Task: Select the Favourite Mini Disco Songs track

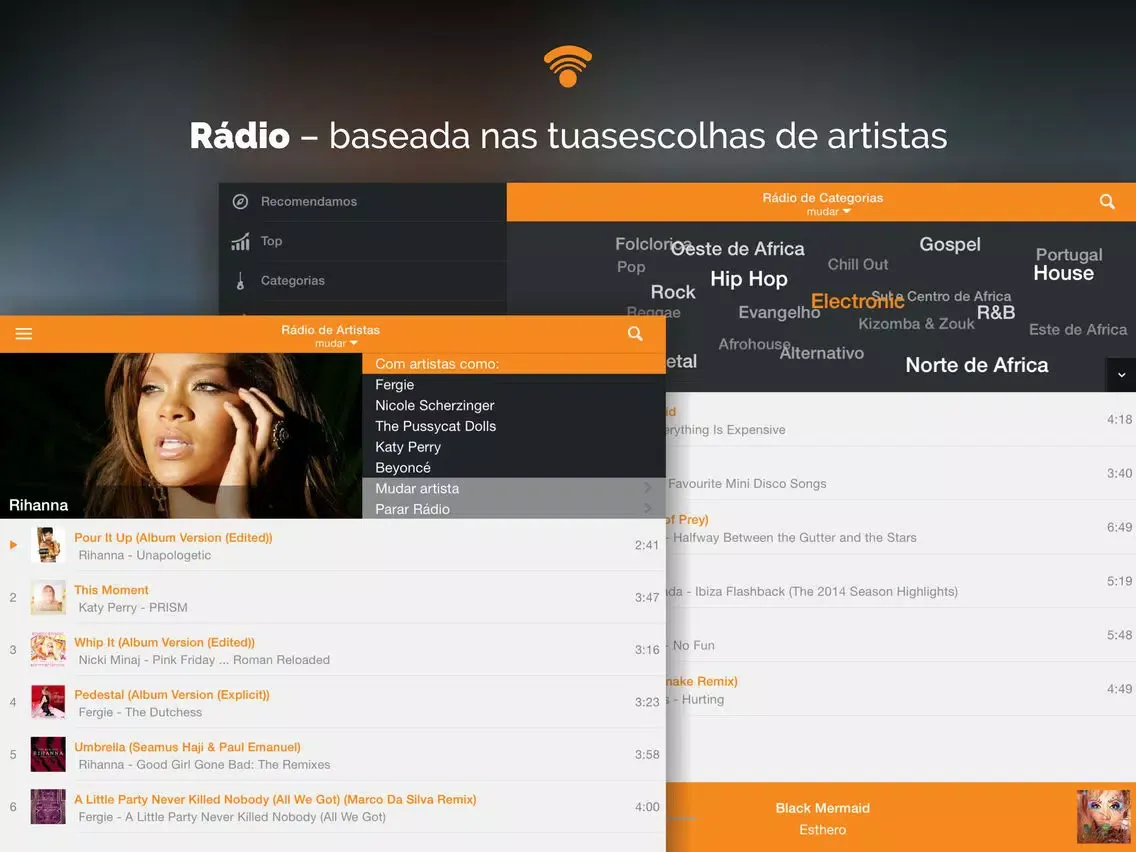Action: coord(901,473)
